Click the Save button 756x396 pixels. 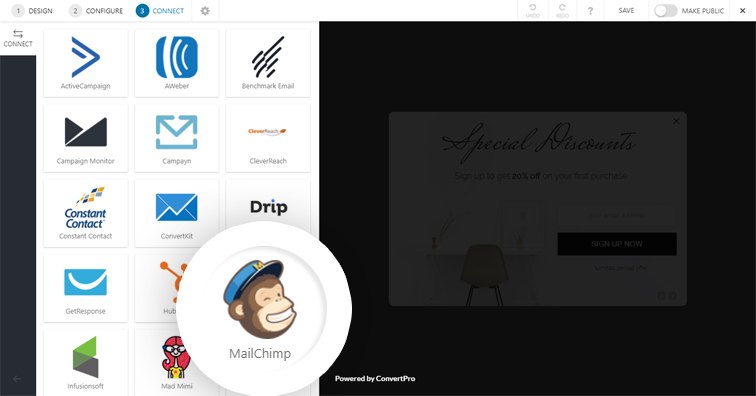626,11
